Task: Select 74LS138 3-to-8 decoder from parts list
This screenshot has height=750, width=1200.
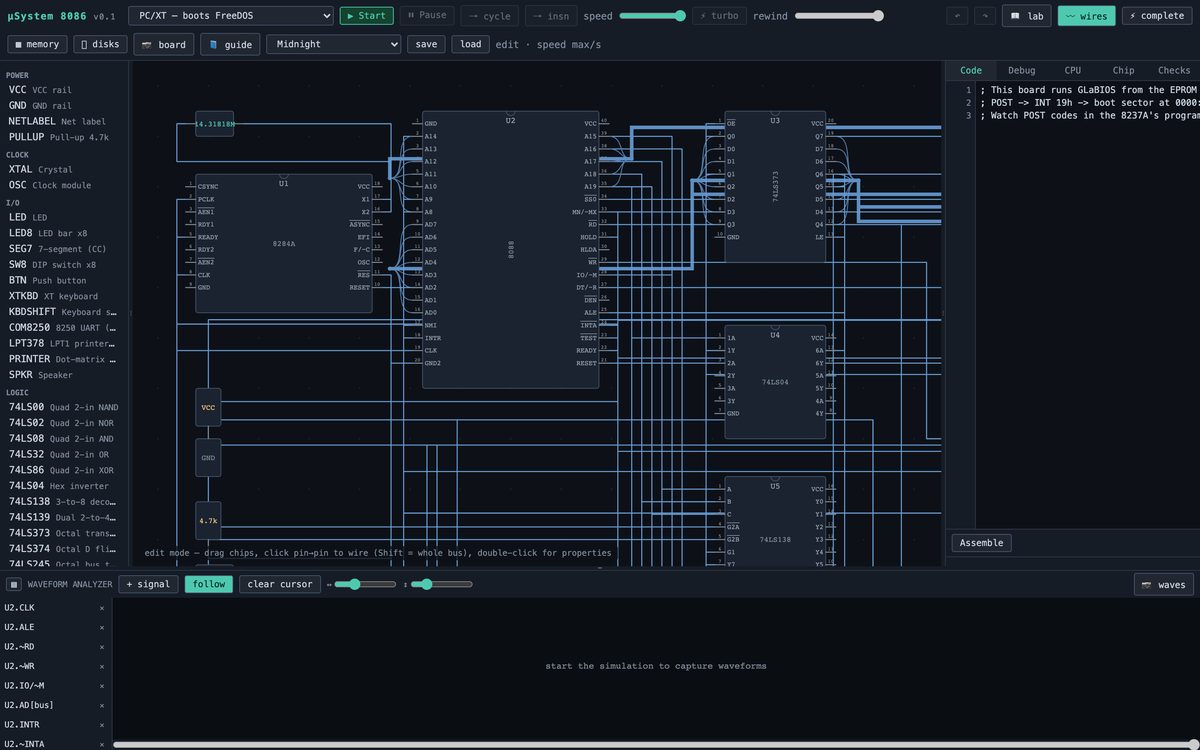Action: [64, 502]
